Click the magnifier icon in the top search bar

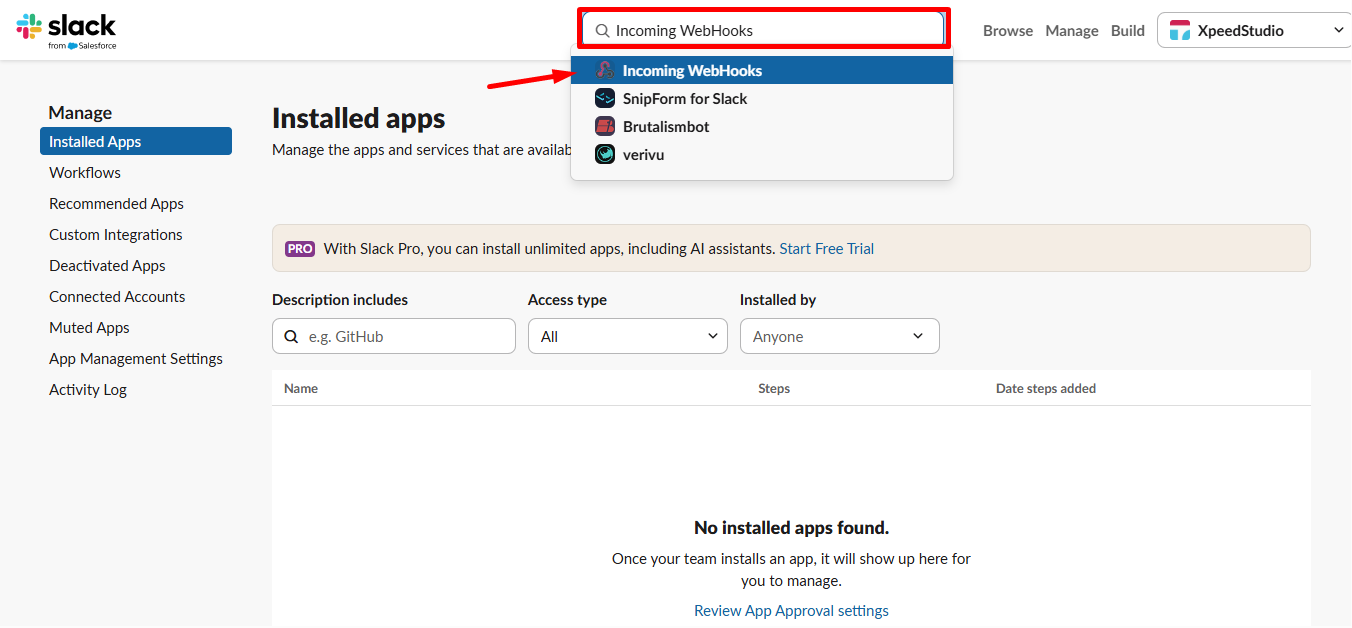(602, 30)
